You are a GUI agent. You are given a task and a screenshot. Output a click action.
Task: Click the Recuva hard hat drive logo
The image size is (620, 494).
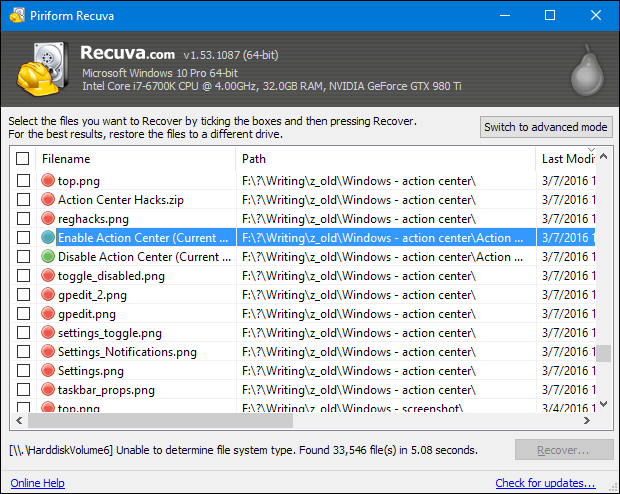tap(43, 69)
